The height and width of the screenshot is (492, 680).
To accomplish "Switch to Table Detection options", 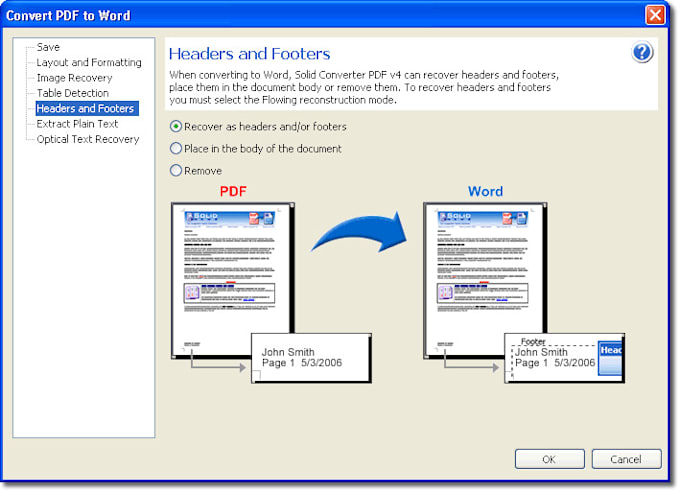I will click(72, 93).
